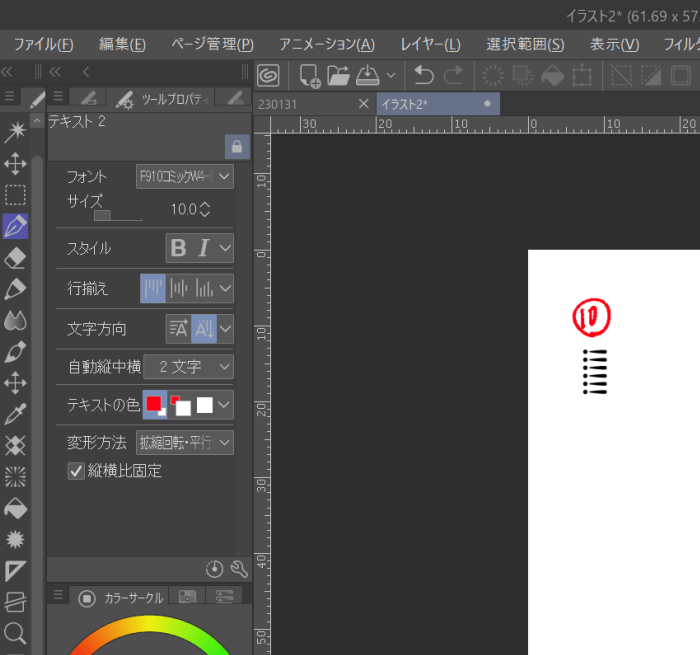The width and height of the screenshot is (700, 655).
Task: Click the サイズ slider track
Action: pos(118,216)
